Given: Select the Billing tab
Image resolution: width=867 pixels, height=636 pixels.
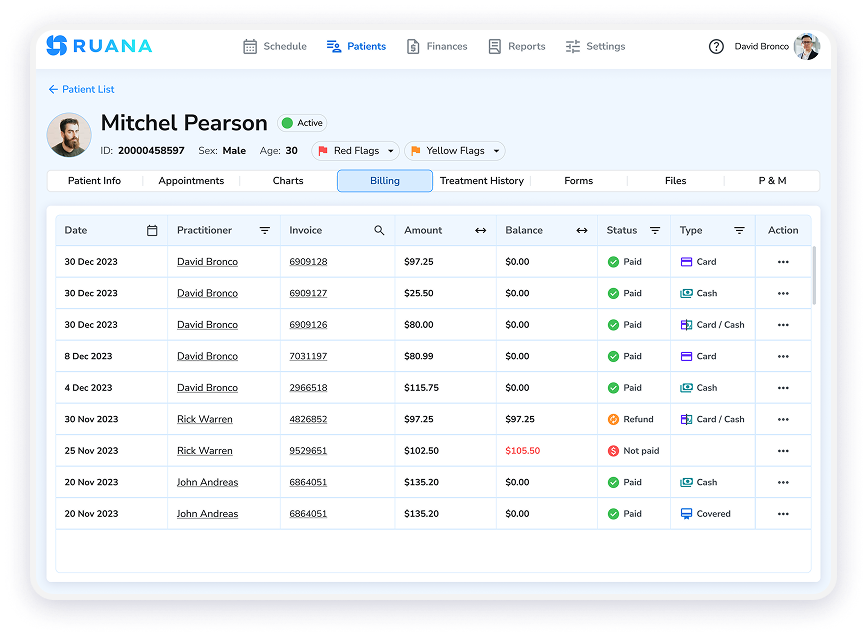Looking at the screenshot, I should 385,181.
